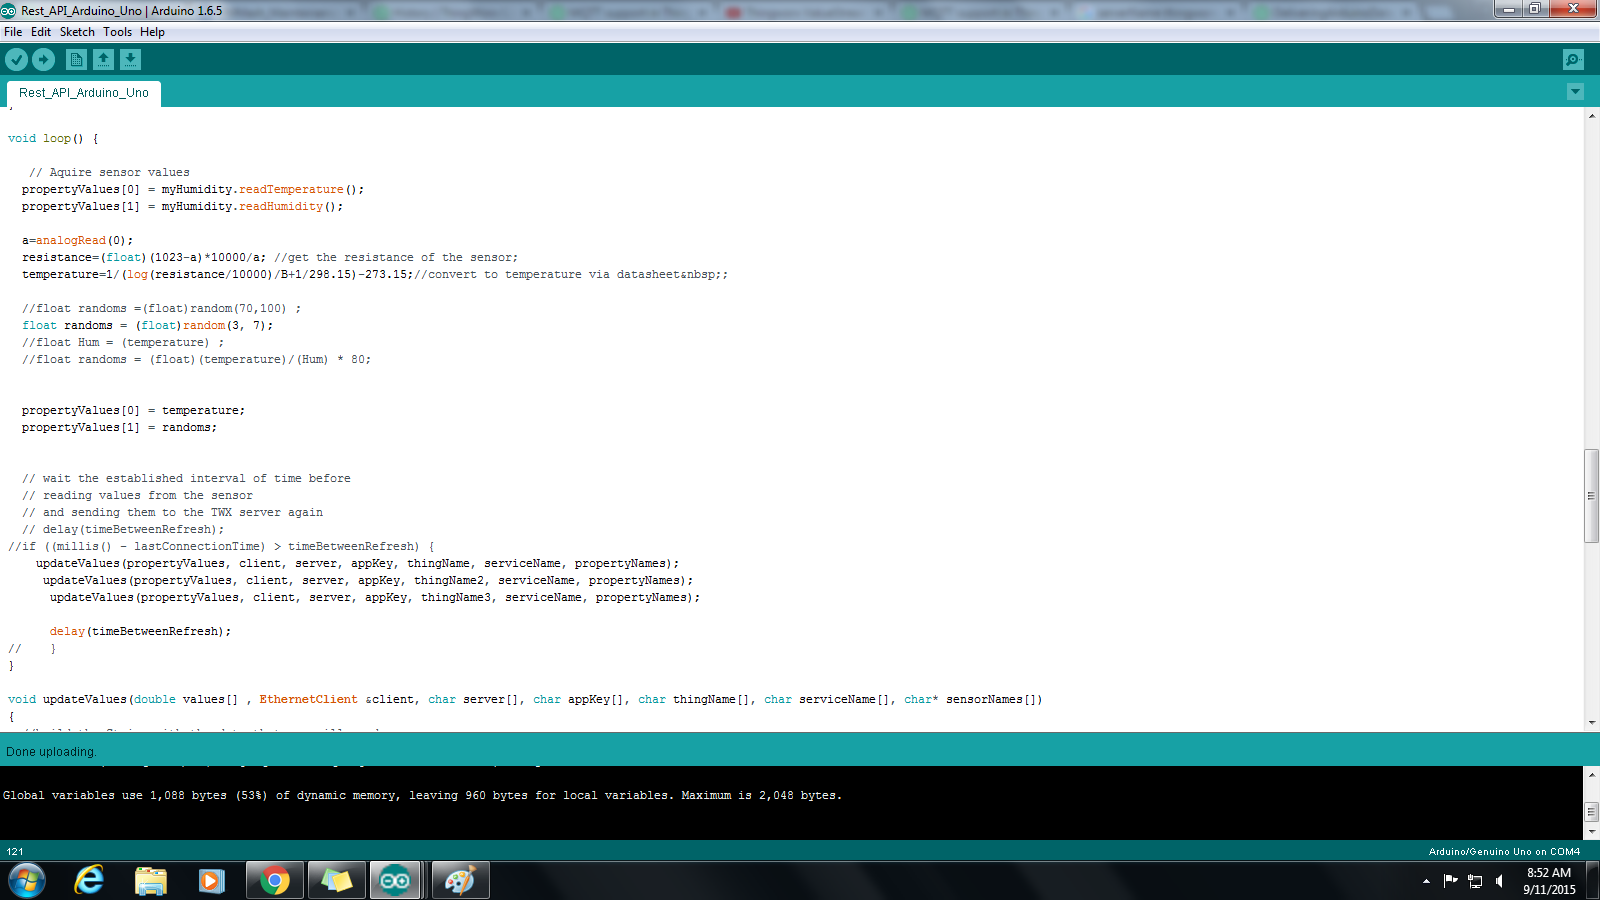This screenshot has height=900, width=1600.
Task: Save the sketch with the Save icon
Action: pos(130,60)
